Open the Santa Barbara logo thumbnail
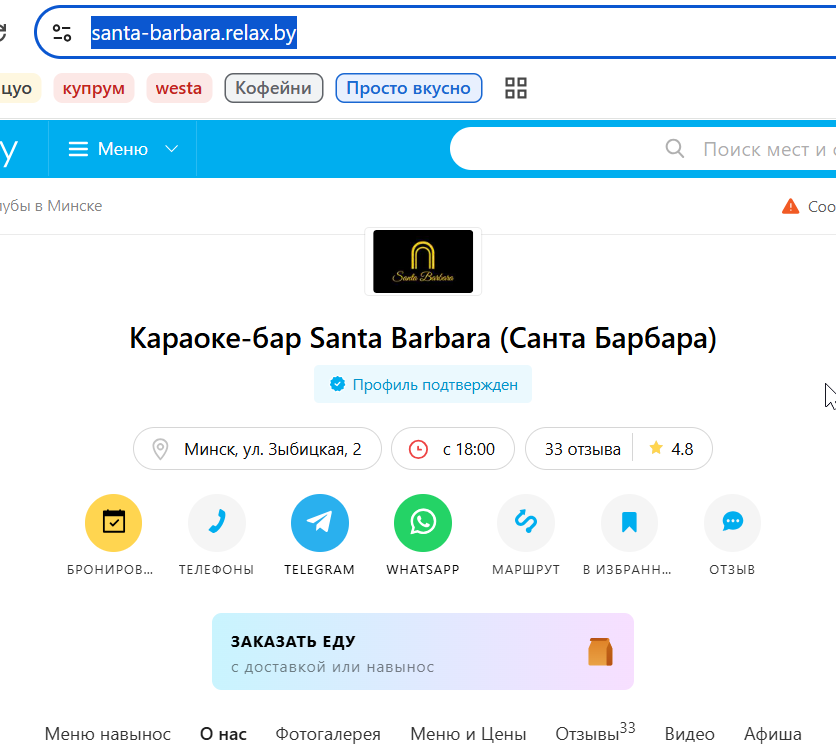Screen dimensions: 836x754 point(423,261)
